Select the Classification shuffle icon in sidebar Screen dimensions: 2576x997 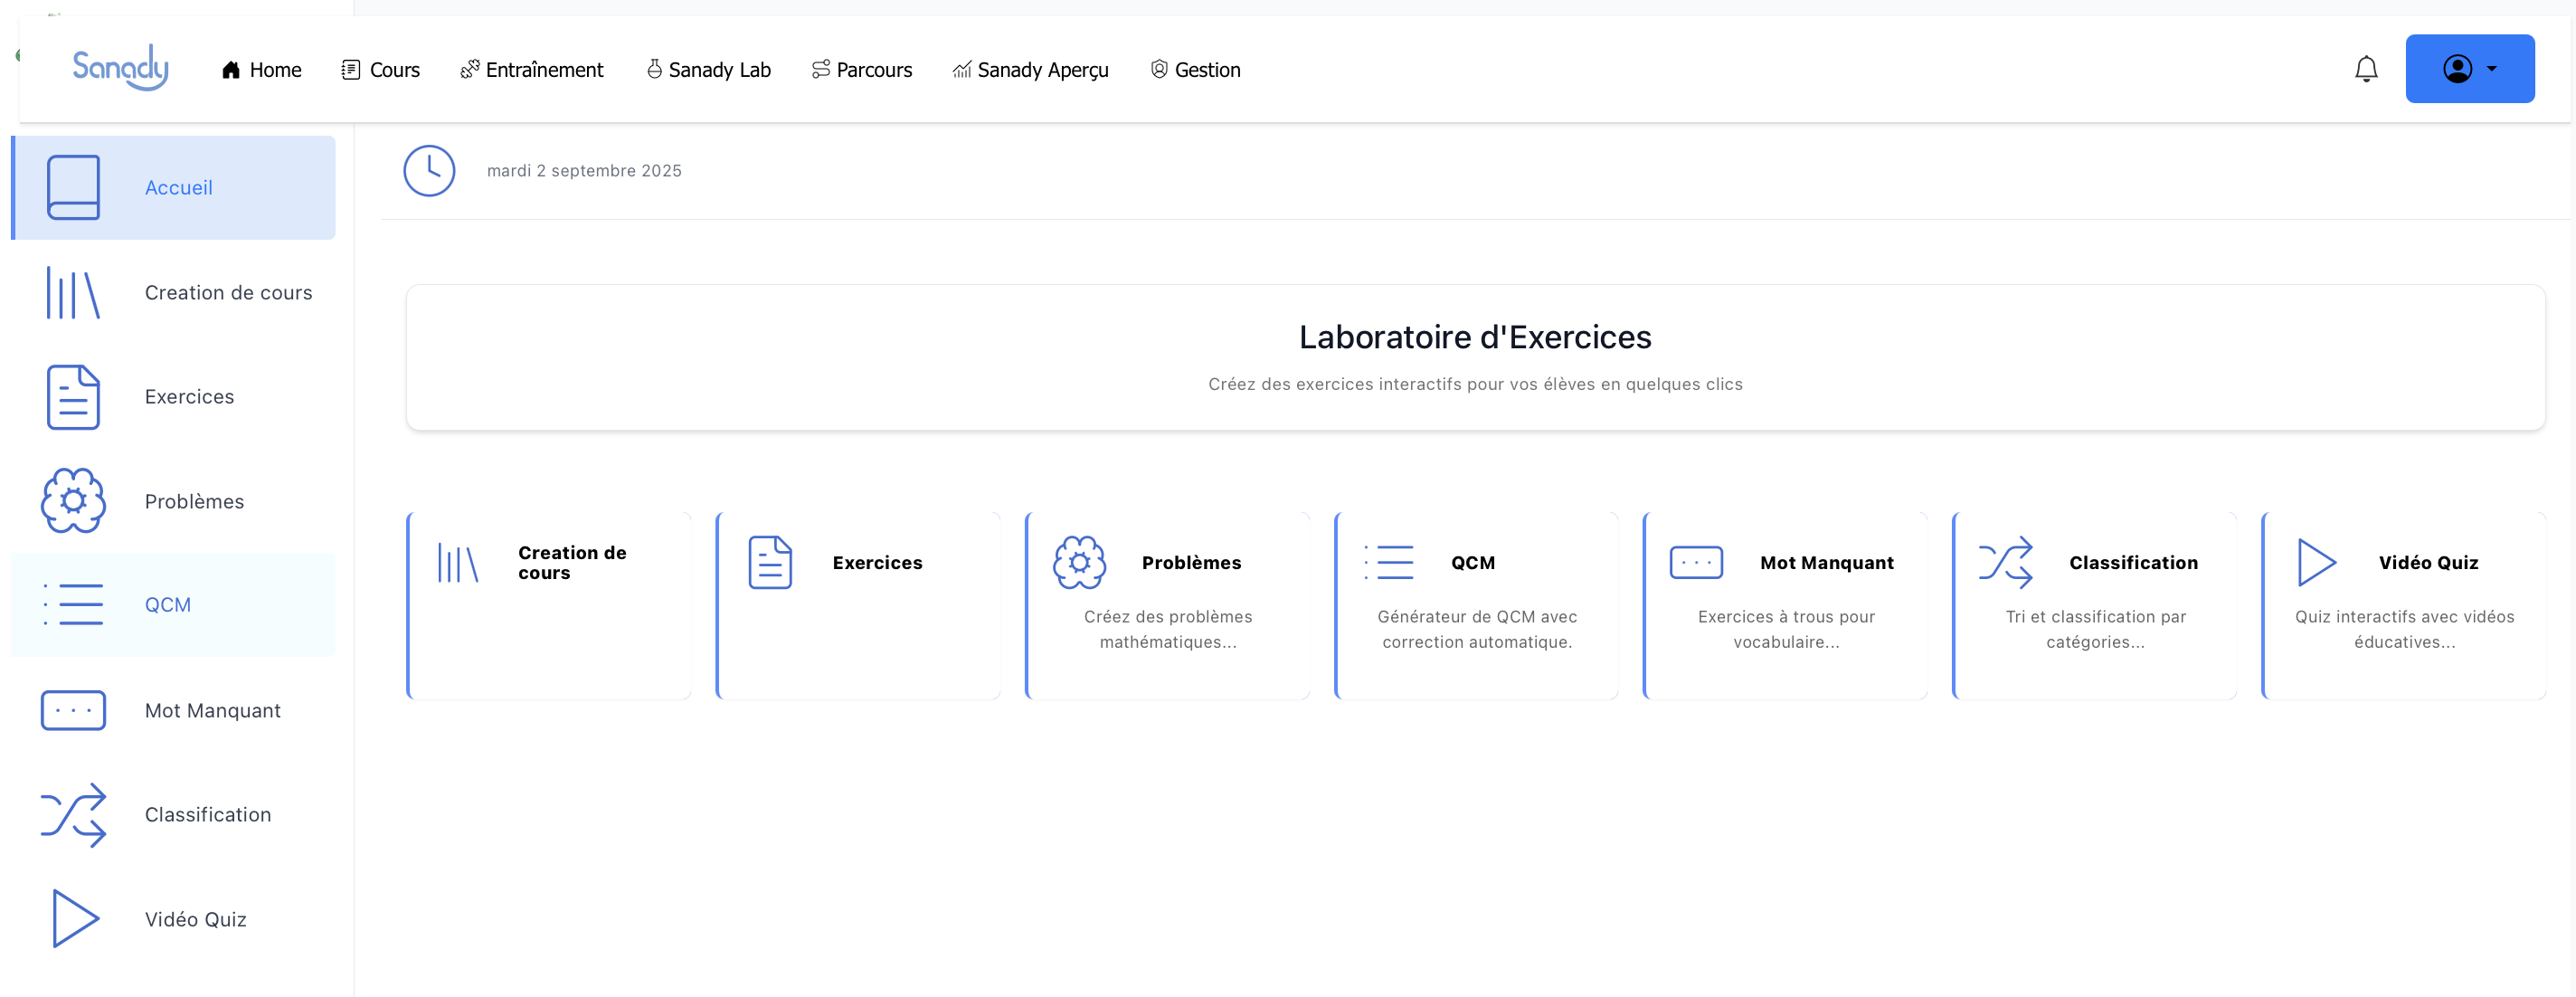(73, 815)
